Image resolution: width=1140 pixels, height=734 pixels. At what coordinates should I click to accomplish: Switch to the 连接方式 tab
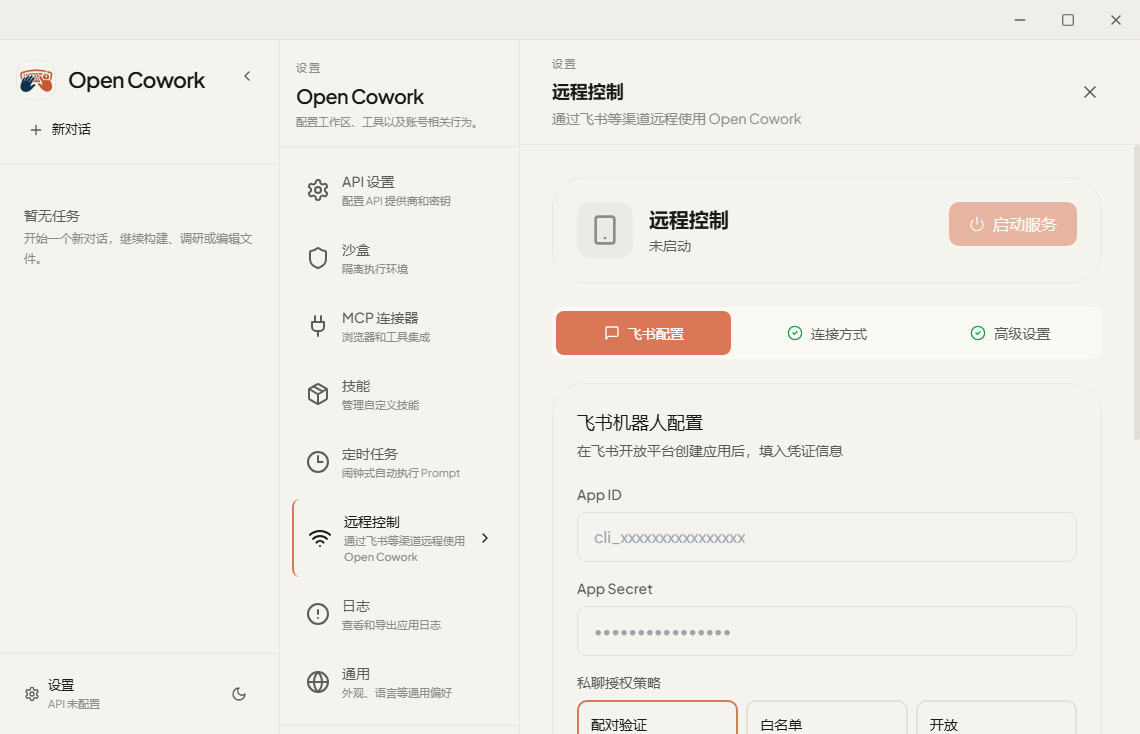pyautogui.click(x=827, y=333)
